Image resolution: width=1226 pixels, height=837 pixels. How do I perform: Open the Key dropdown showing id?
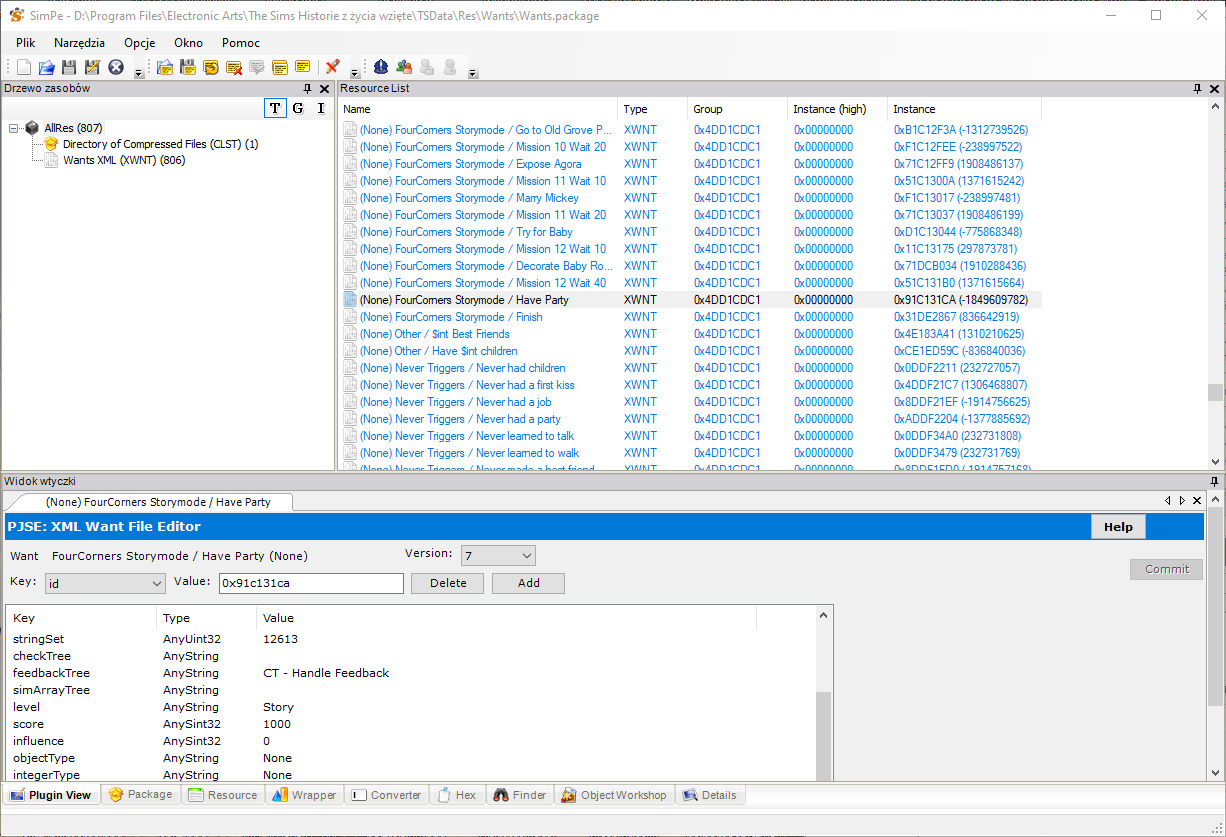tap(104, 583)
